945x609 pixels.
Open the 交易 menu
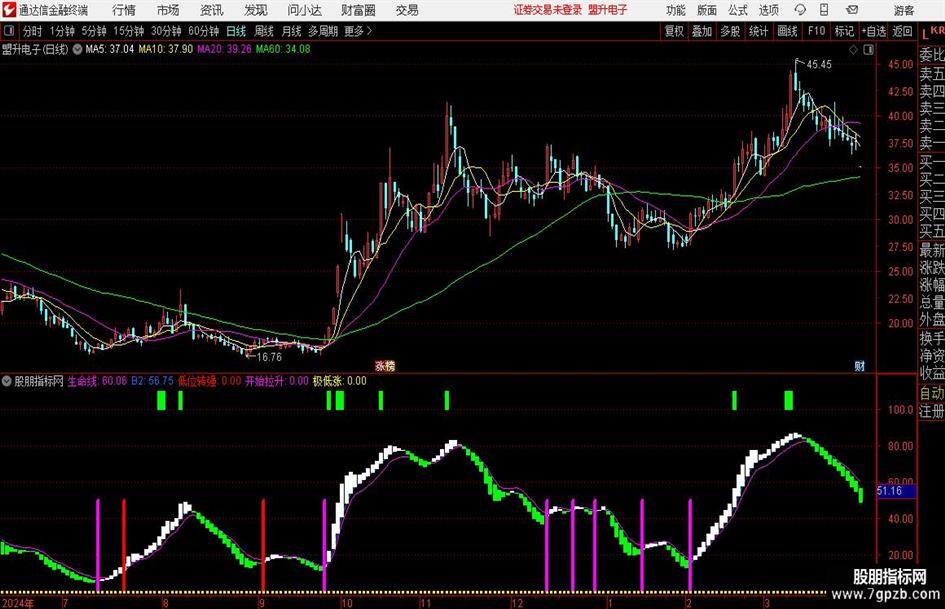407,10
